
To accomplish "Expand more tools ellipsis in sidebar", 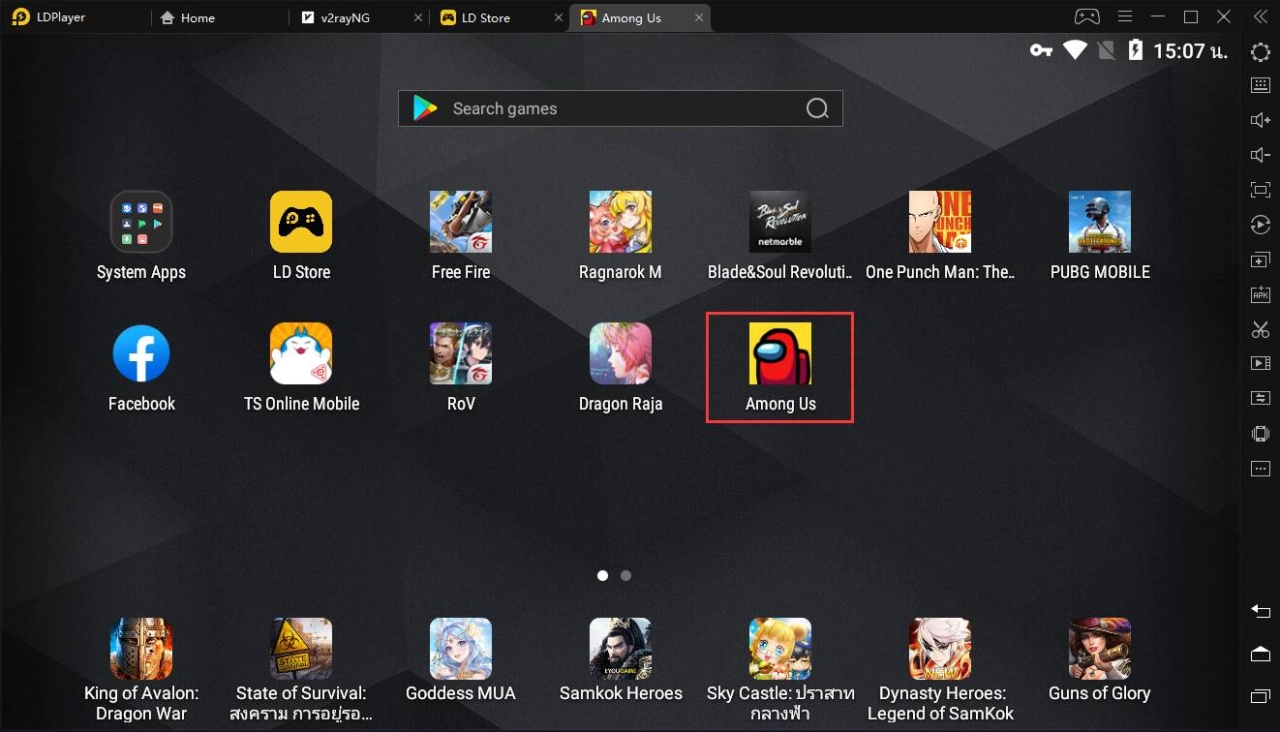I will point(1260,469).
